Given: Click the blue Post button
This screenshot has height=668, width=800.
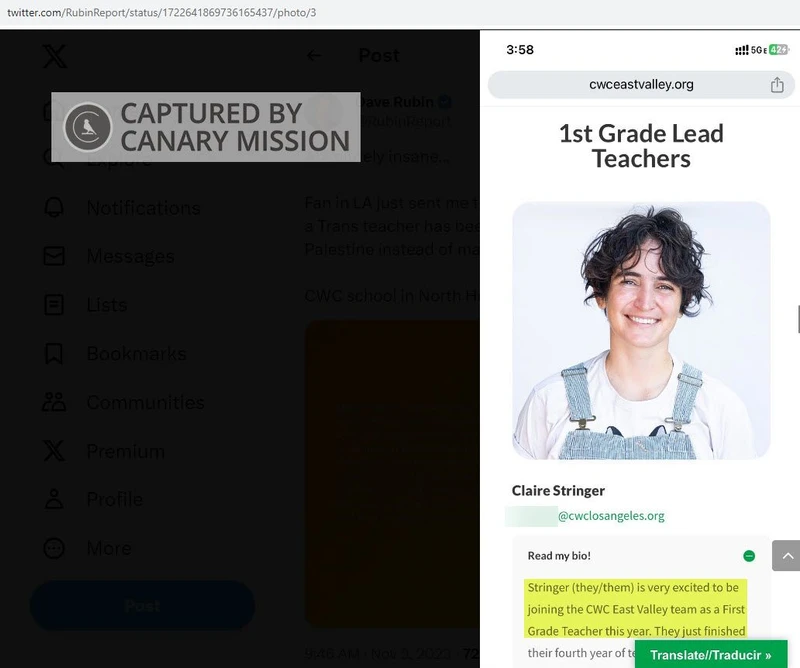Looking at the screenshot, I should (x=142, y=606).
